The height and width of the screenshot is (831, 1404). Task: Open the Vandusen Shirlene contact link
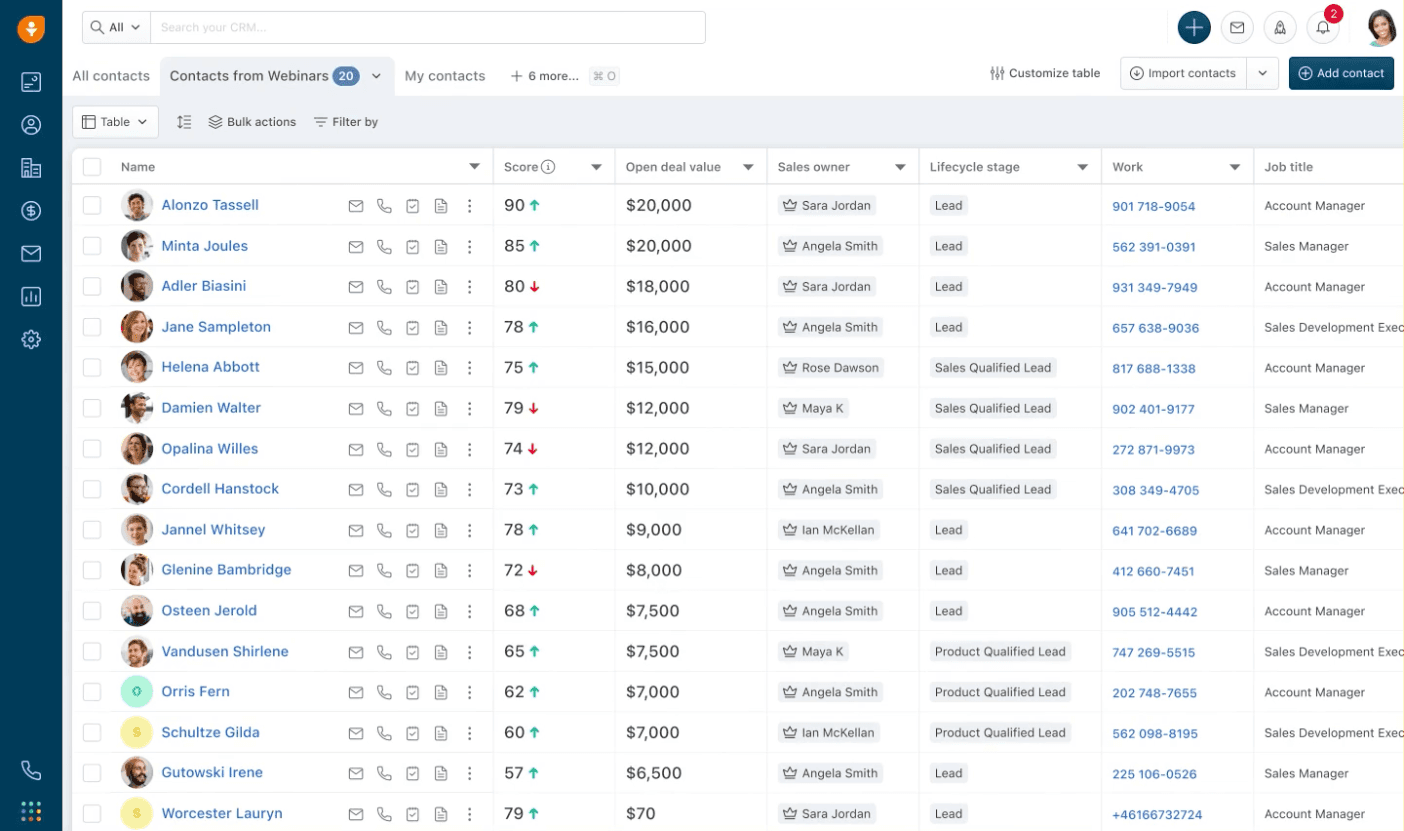pos(225,652)
